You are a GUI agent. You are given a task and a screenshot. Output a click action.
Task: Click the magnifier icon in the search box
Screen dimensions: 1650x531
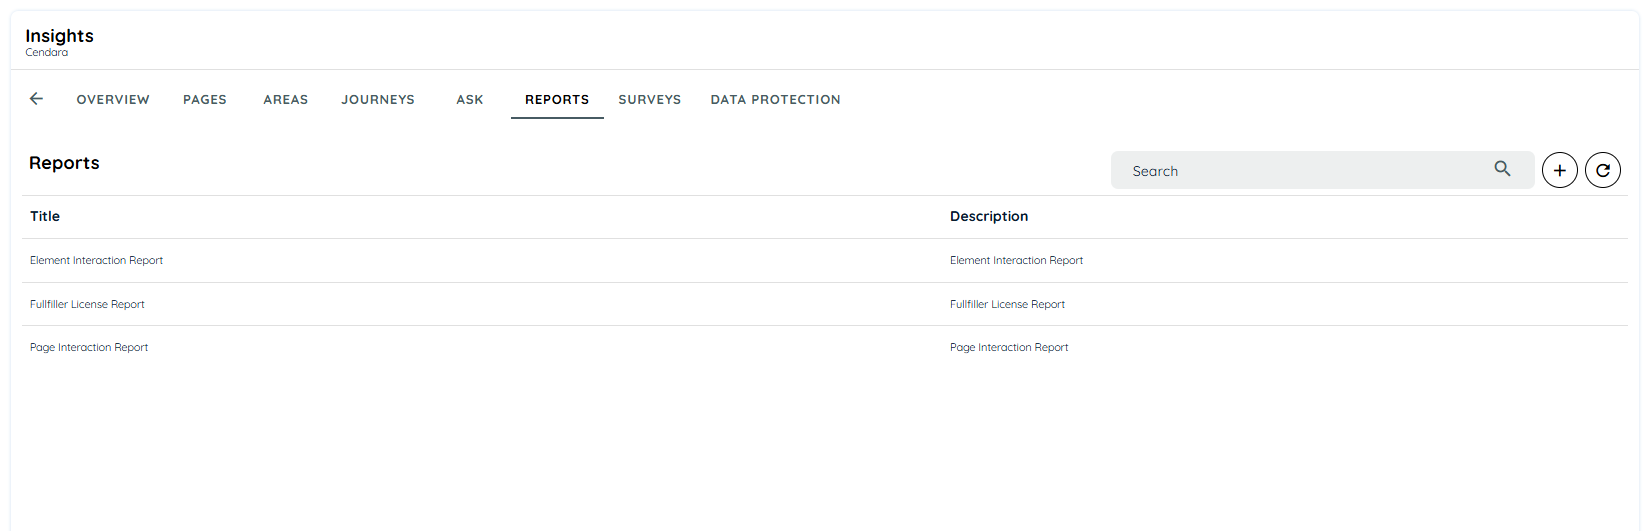[1502, 169]
